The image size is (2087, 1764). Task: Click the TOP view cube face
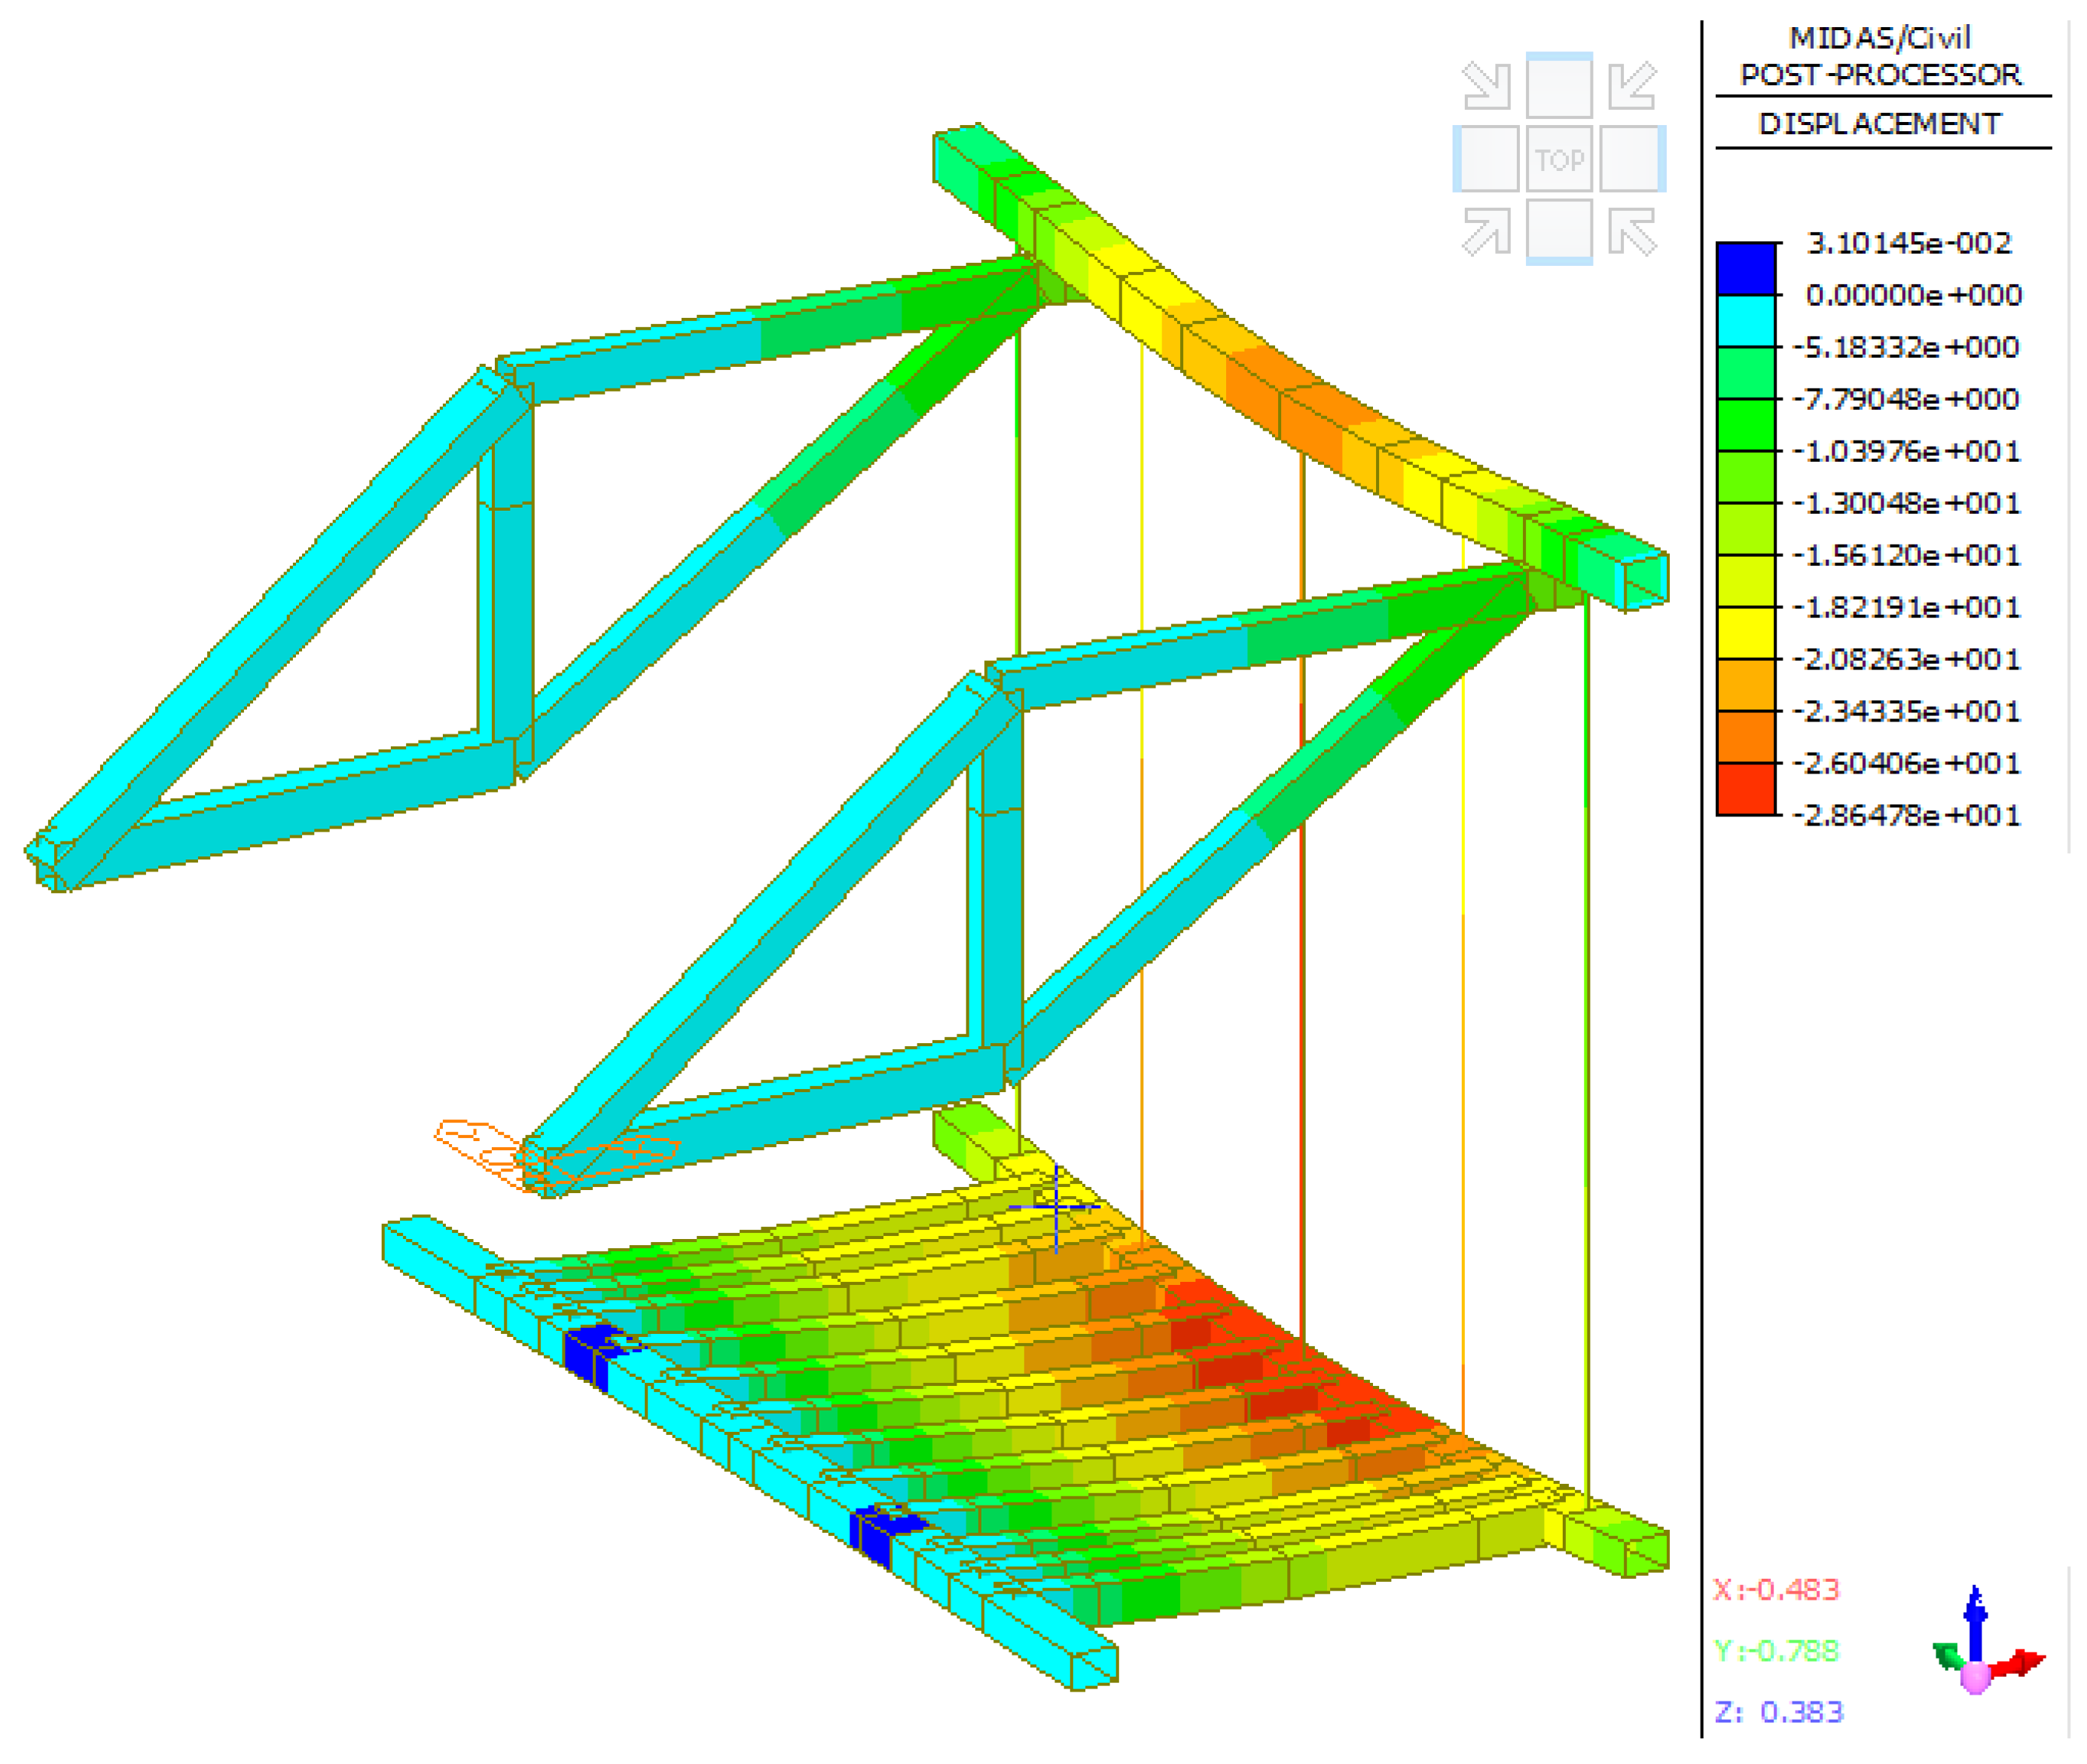1558,160
